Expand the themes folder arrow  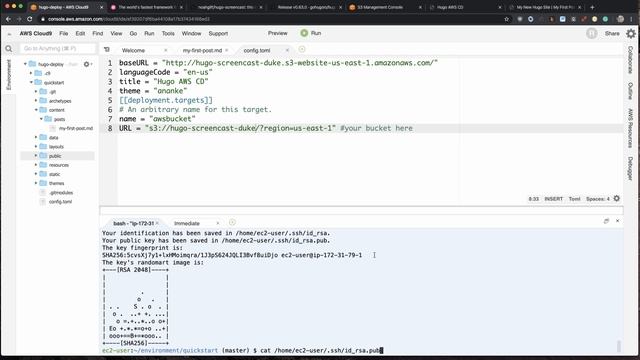pos(36,183)
